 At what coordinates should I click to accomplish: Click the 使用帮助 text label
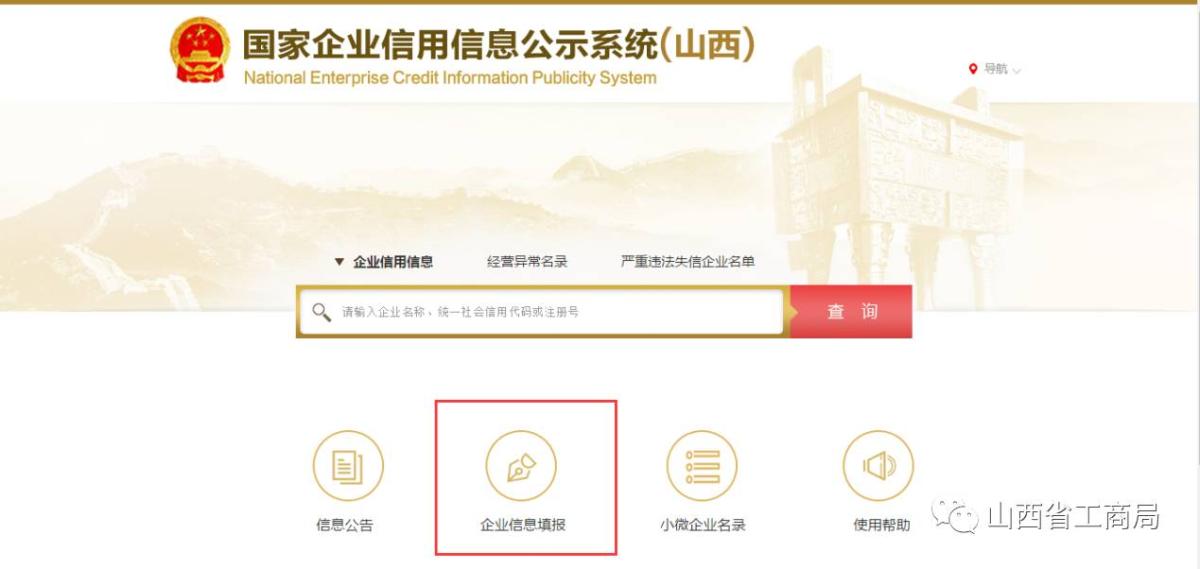click(x=882, y=524)
